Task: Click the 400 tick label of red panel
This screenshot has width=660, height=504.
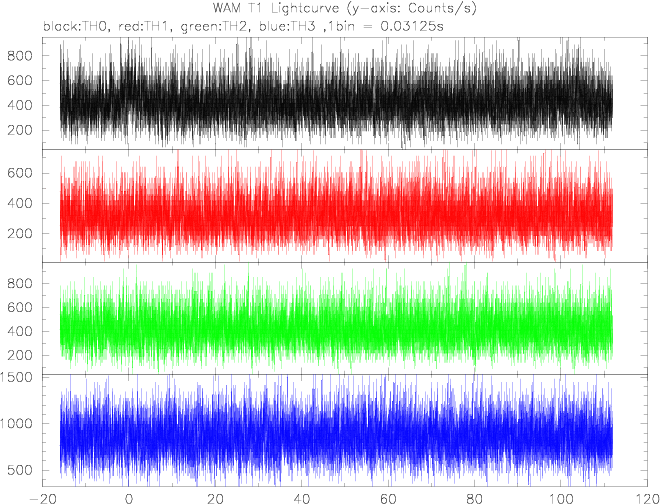Action: click(x=20, y=203)
